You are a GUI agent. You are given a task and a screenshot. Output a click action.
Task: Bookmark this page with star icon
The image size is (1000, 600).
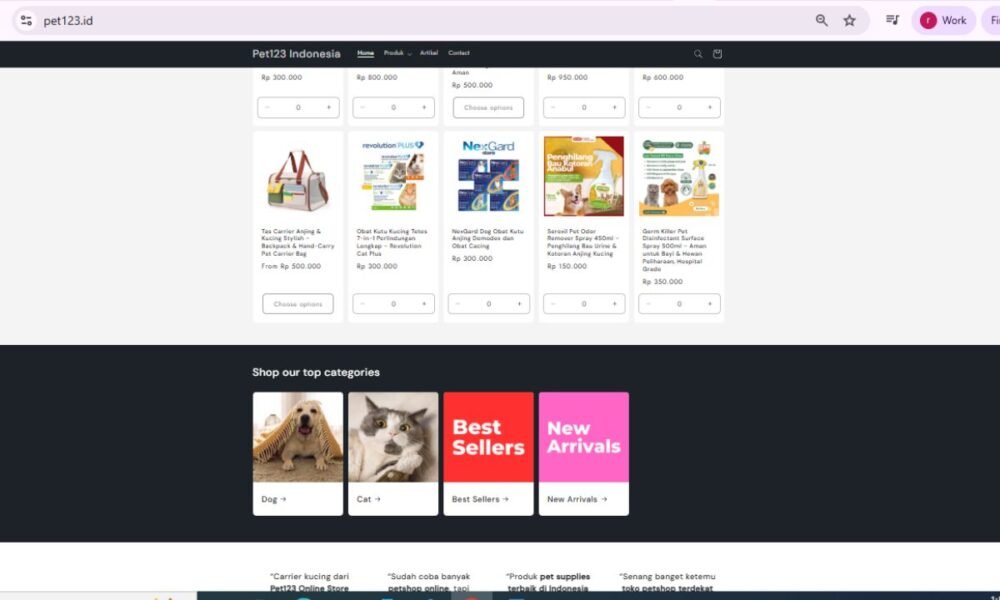[x=849, y=20]
